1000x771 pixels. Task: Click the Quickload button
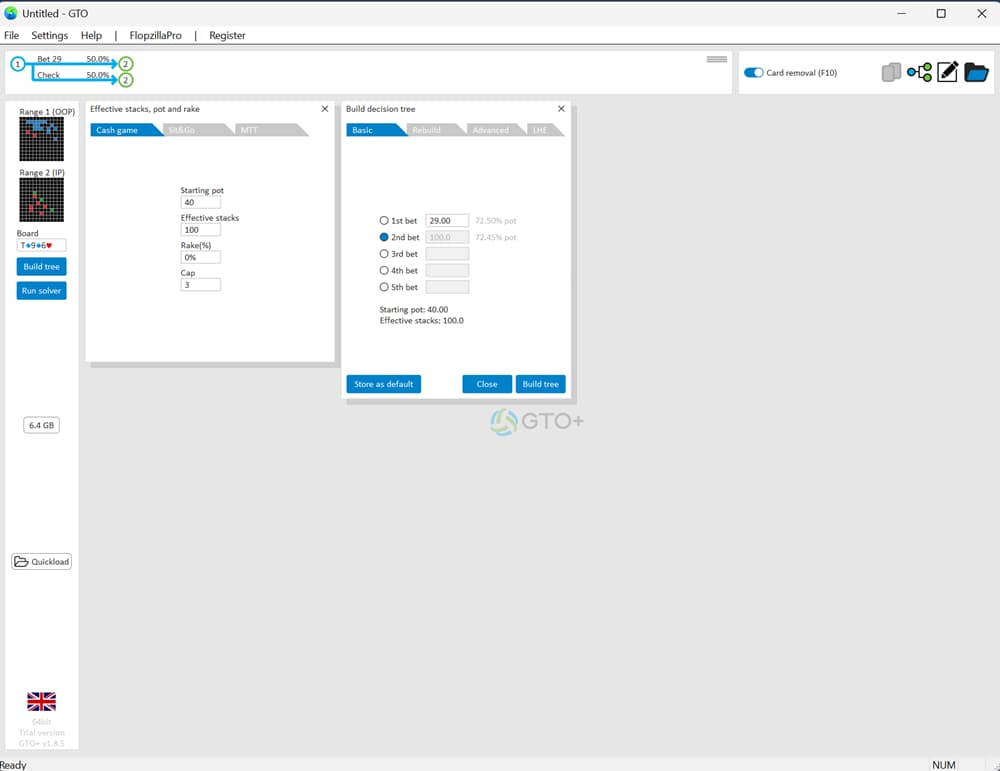(x=41, y=562)
